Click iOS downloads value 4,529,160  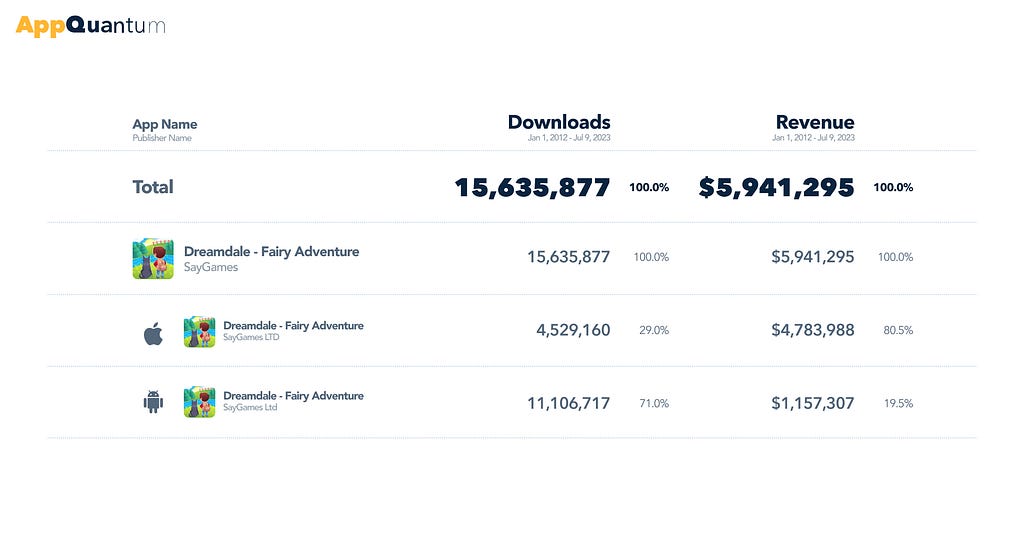coord(573,330)
